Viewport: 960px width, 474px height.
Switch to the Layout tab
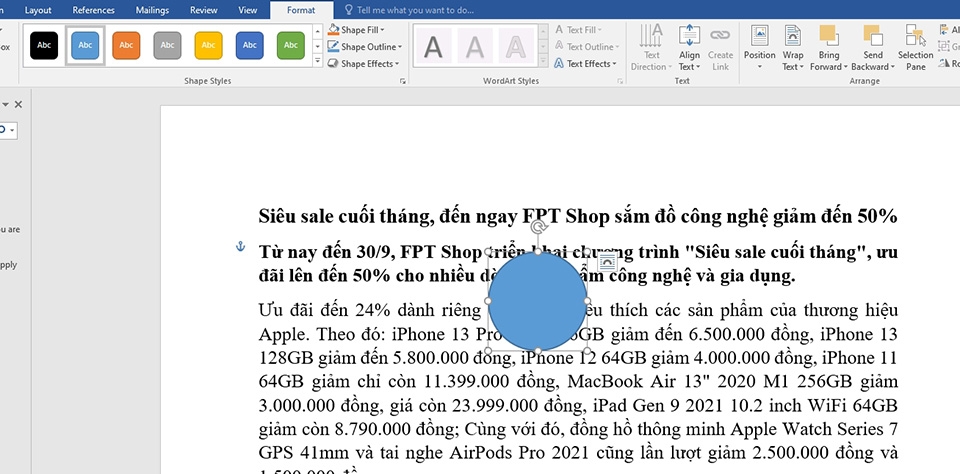pos(38,10)
